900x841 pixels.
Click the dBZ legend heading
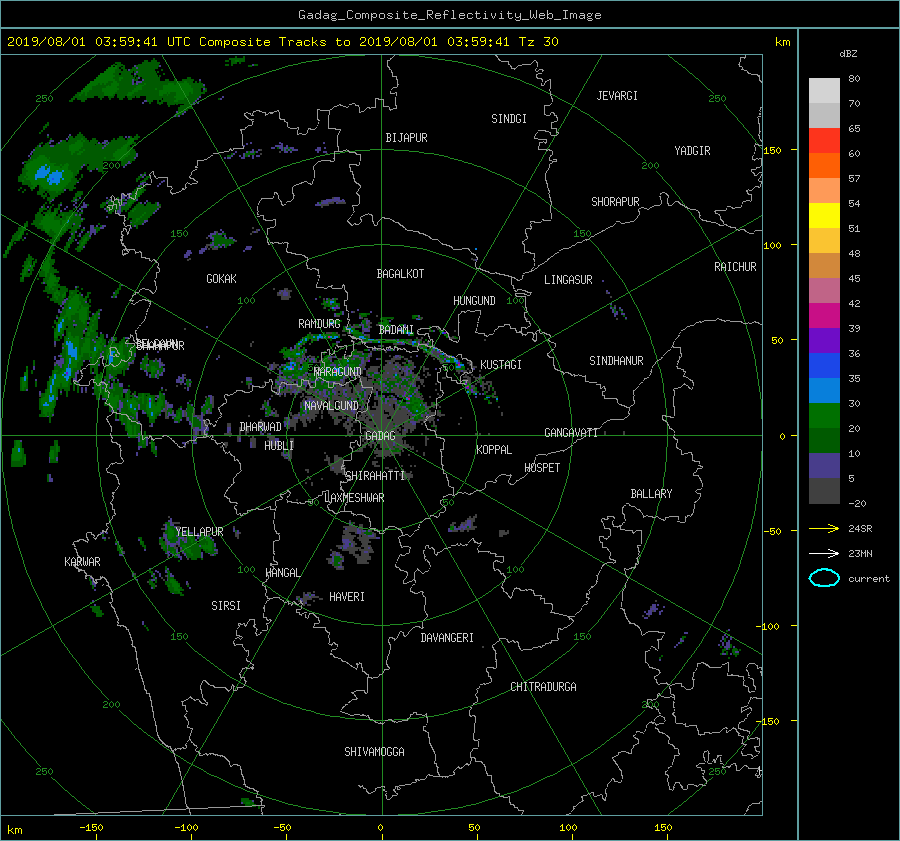tap(848, 54)
